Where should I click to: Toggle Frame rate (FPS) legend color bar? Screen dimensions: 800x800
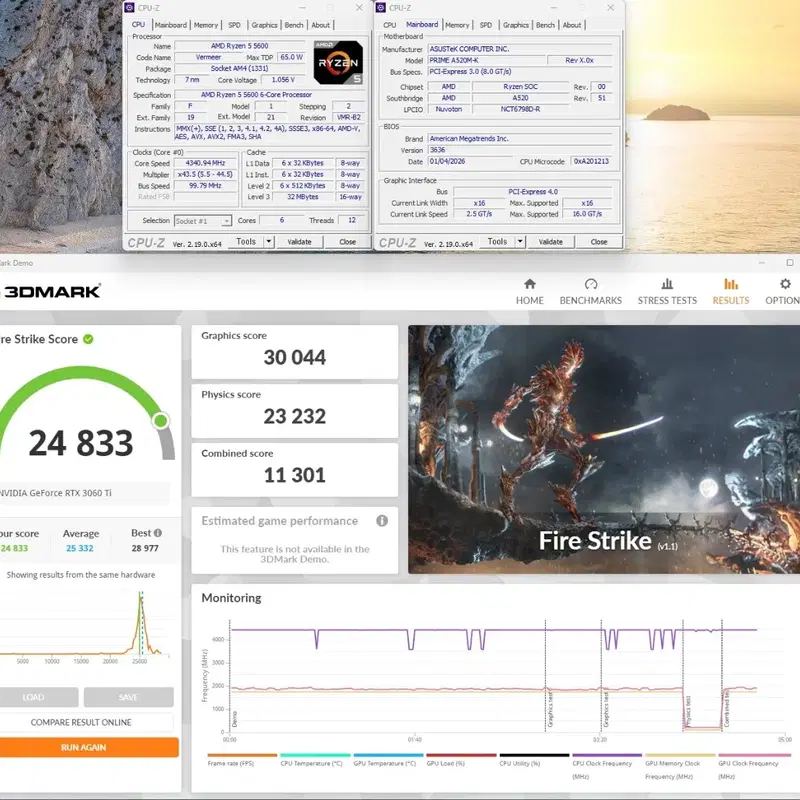click(x=242, y=755)
